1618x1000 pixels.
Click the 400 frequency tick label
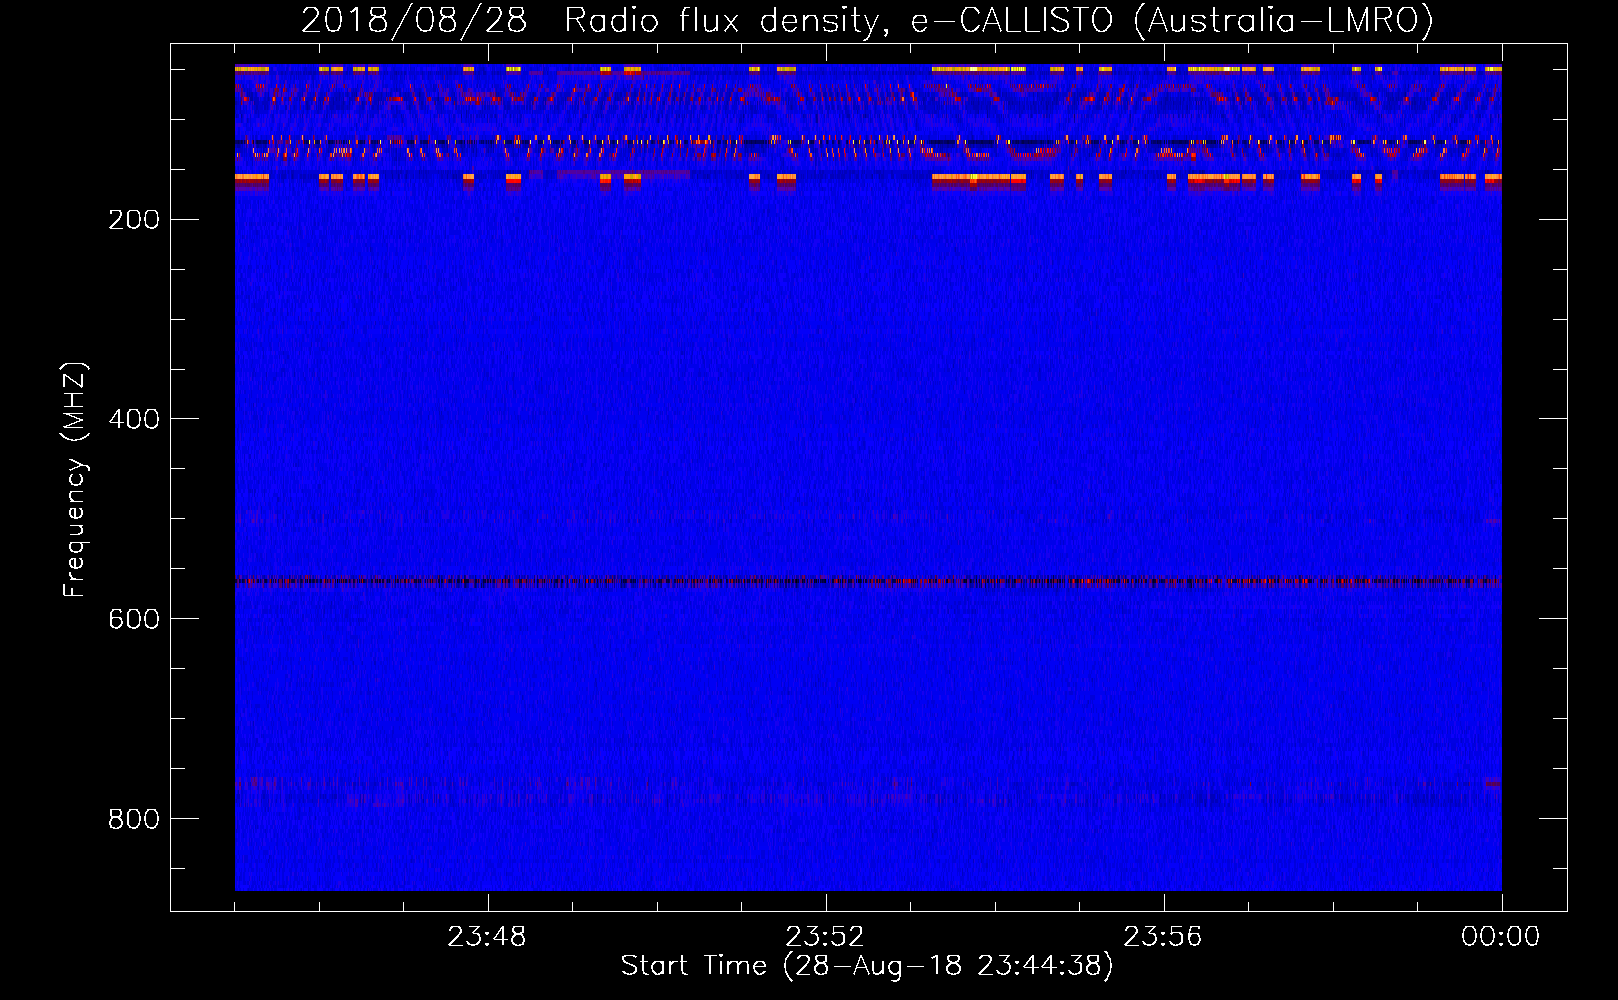(x=134, y=419)
